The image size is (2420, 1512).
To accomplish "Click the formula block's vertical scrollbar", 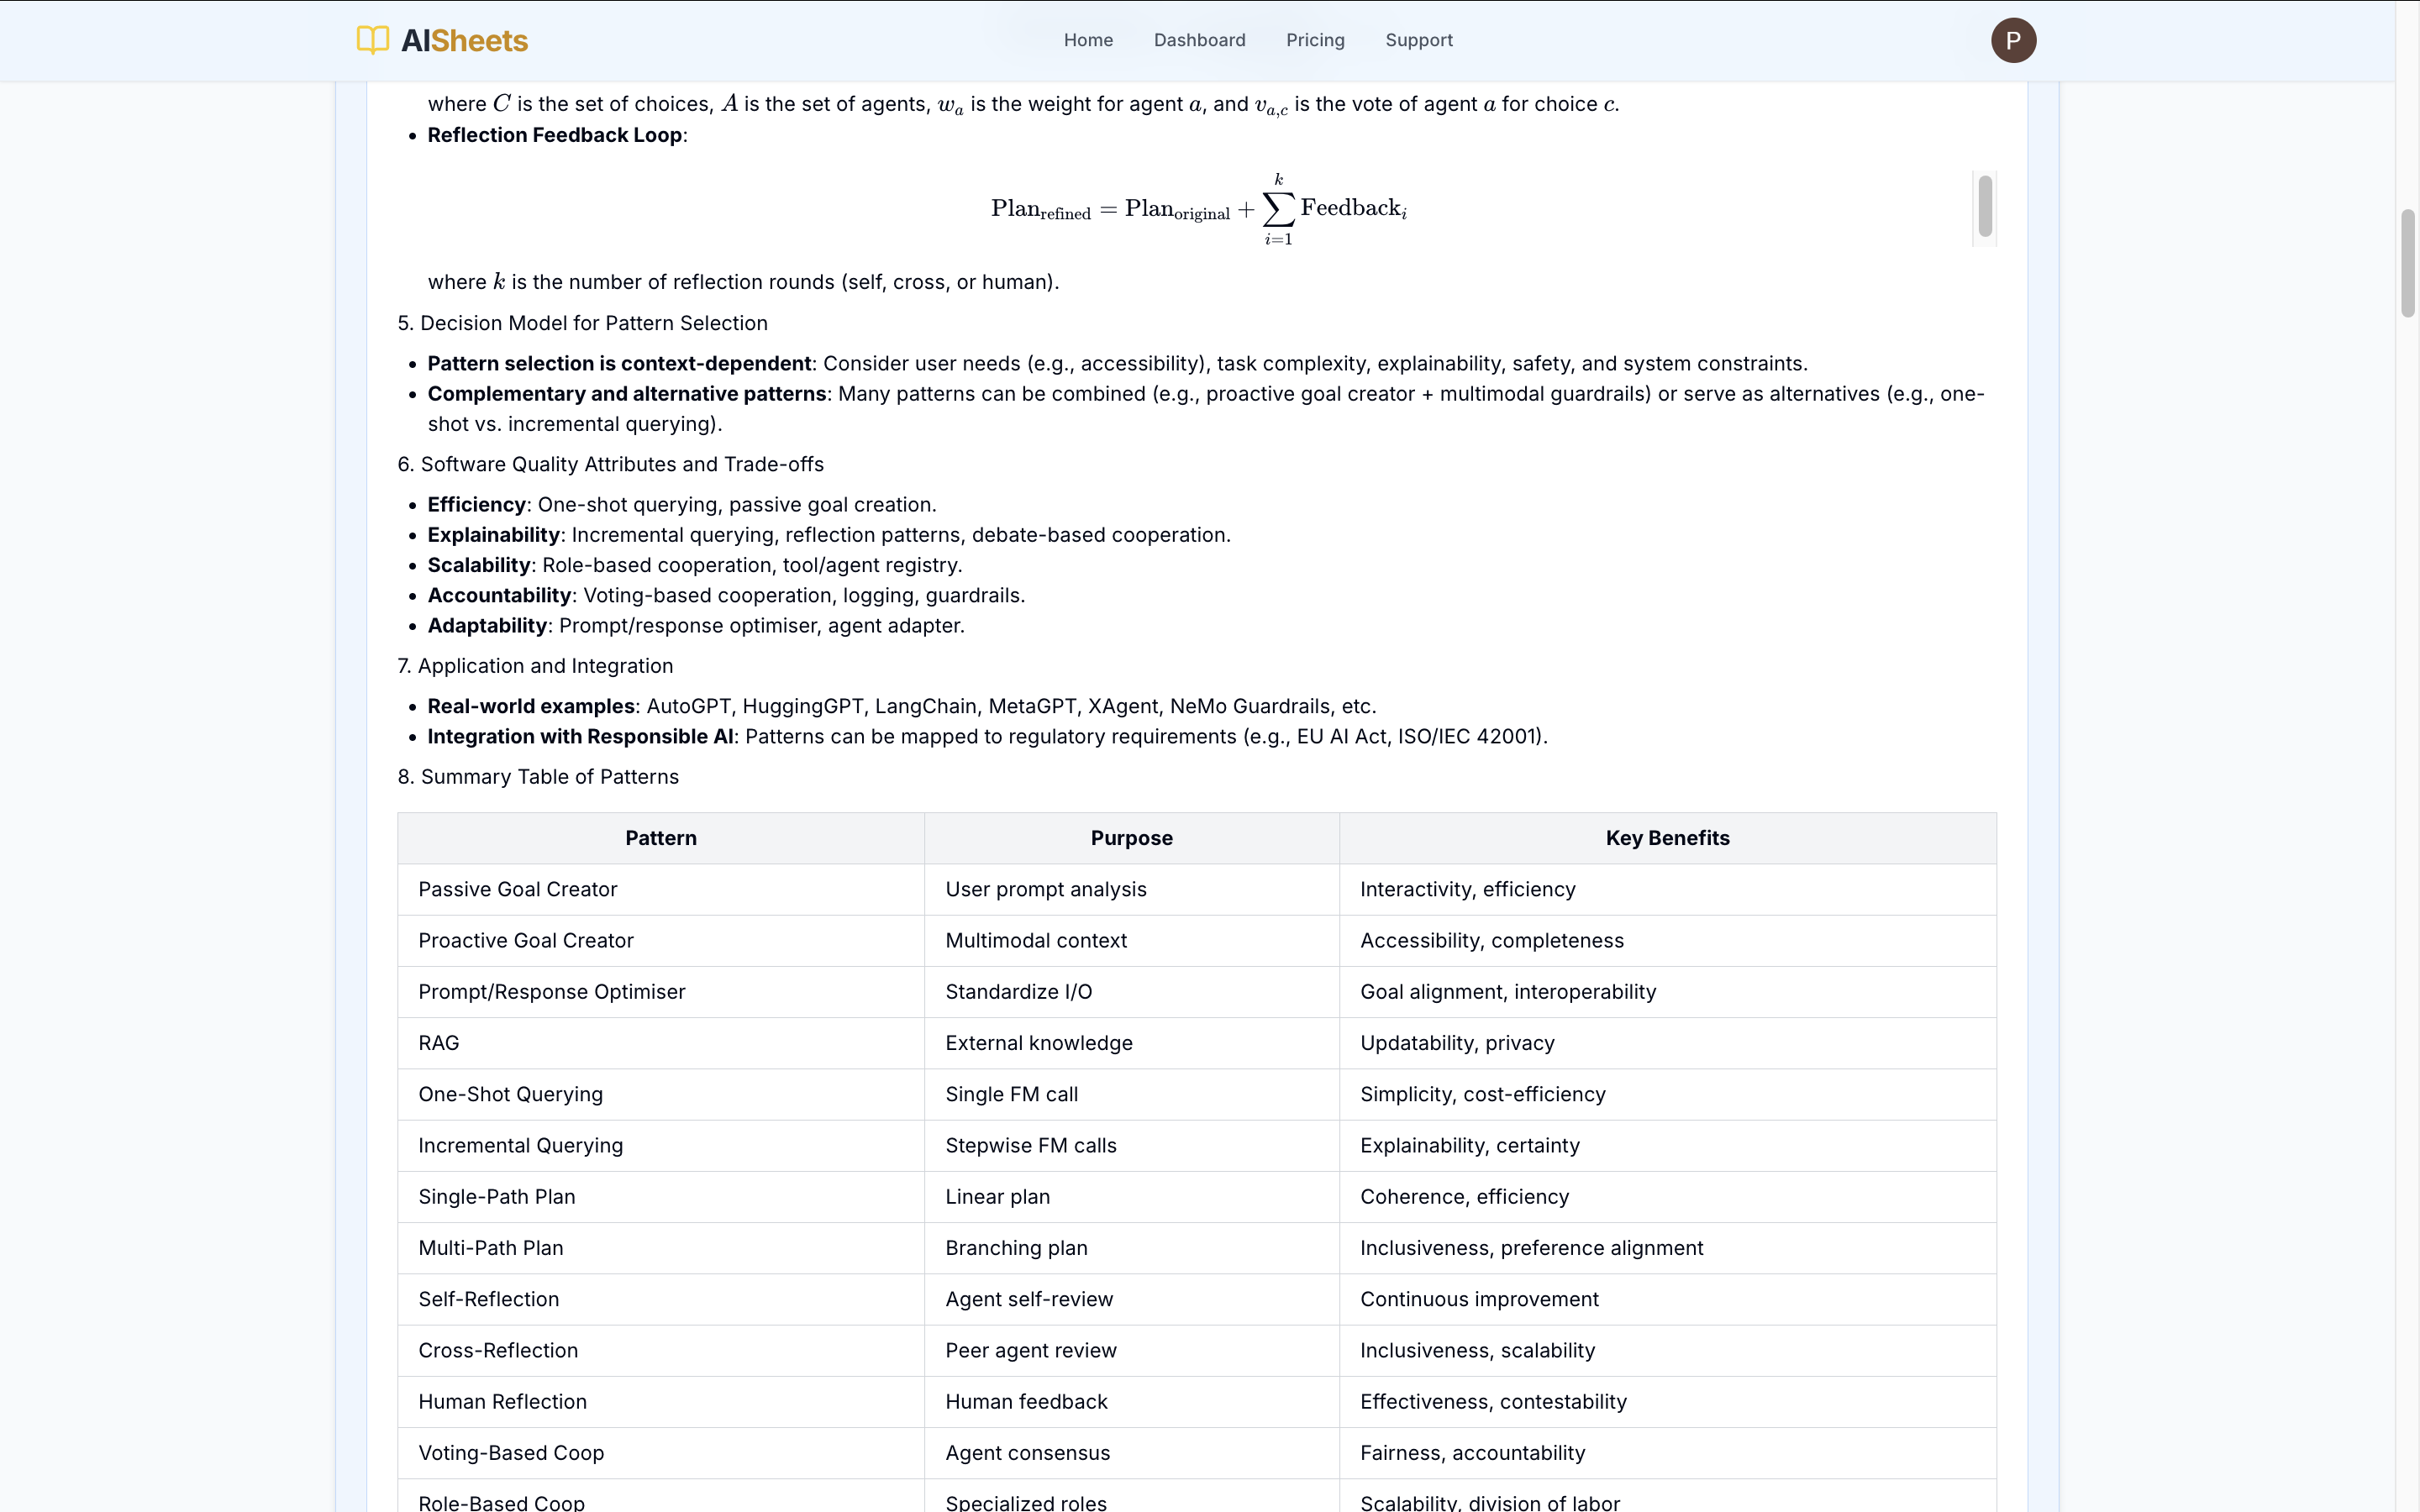I will coord(1985,206).
